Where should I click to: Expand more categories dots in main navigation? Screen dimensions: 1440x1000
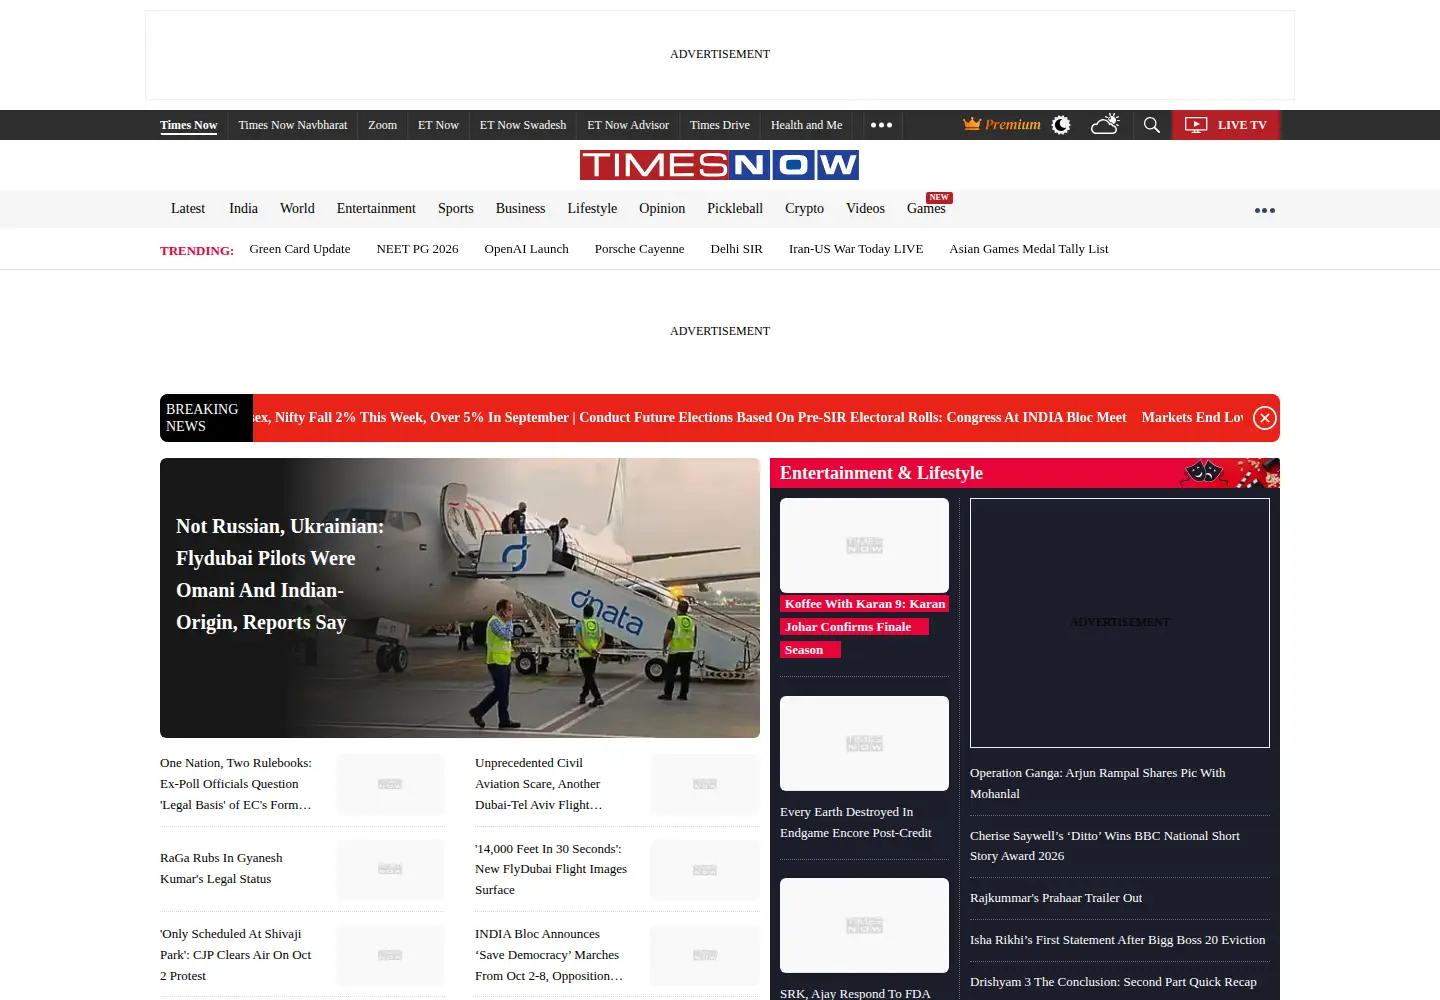tap(1265, 210)
